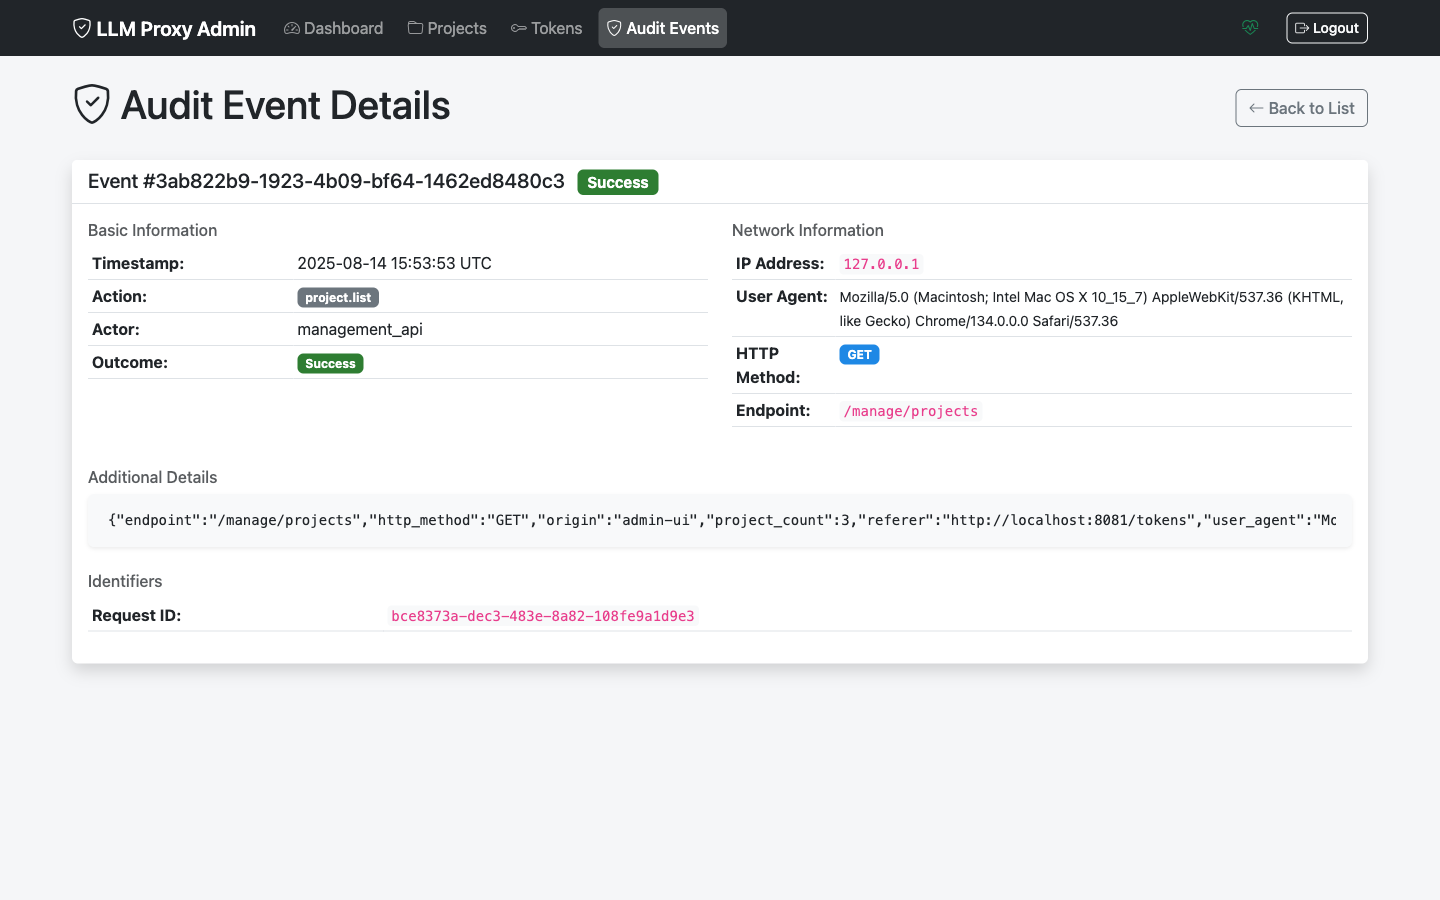The image size is (1440, 900).
Task: Click the shield logo beside LLM Proxy Admin
Action: 80,28
